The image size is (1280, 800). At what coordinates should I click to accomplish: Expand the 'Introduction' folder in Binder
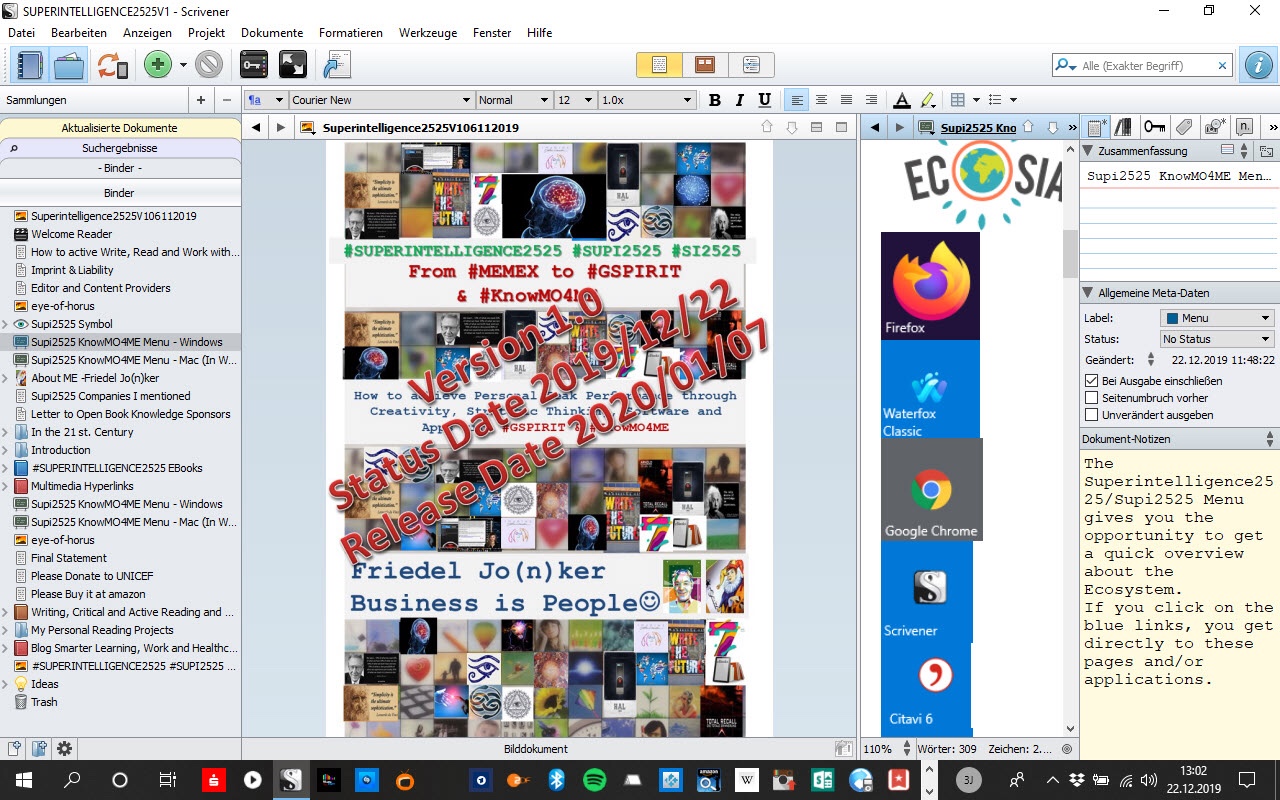click(x=7, y=450)
